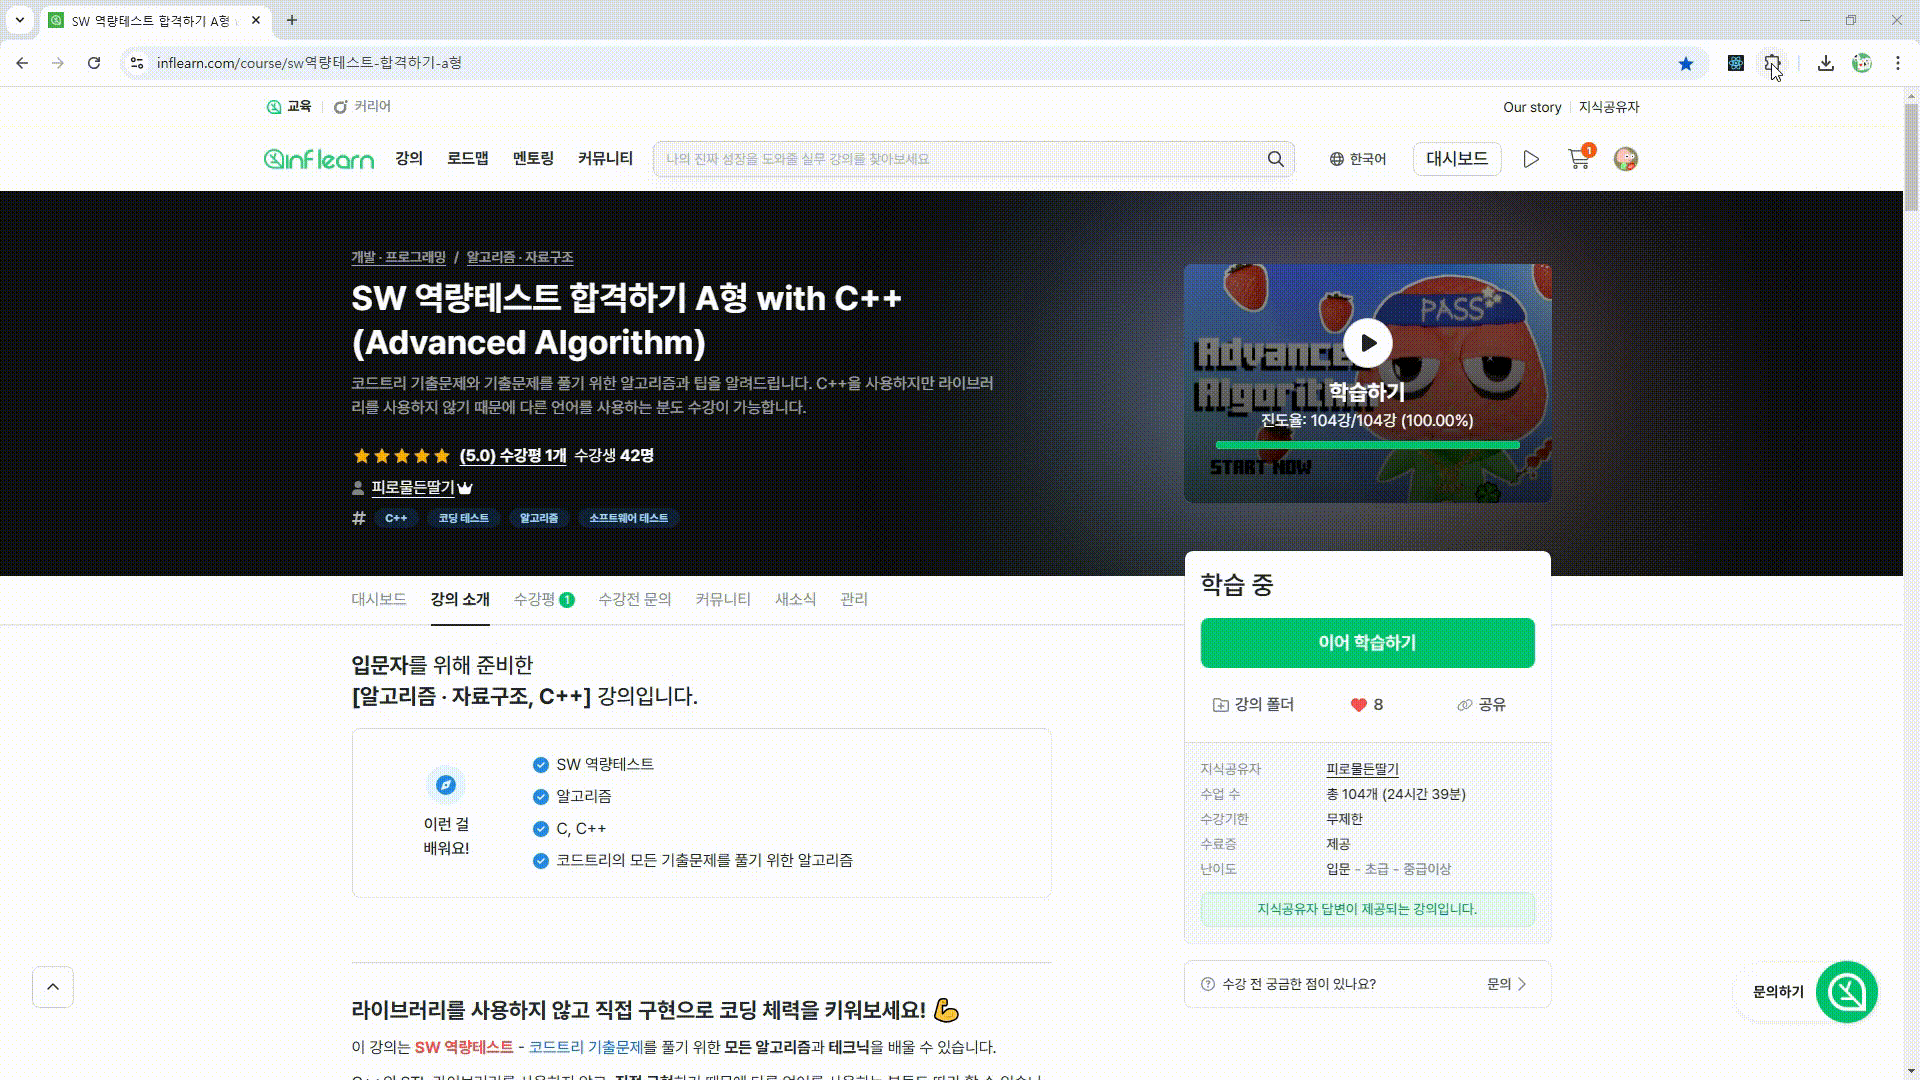Open the browser downloads icon

1826,63
